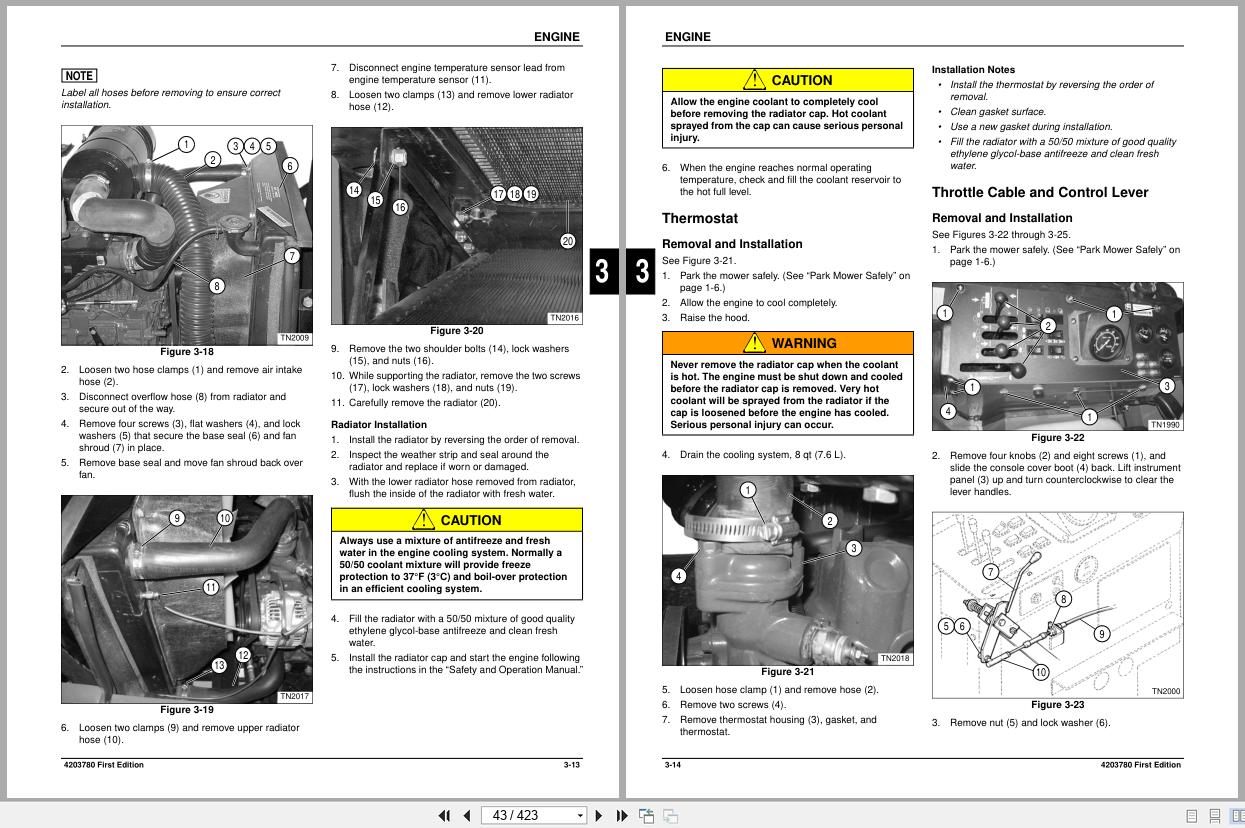Go to the first page
1245x828 pixels.
tap(445, 816)
